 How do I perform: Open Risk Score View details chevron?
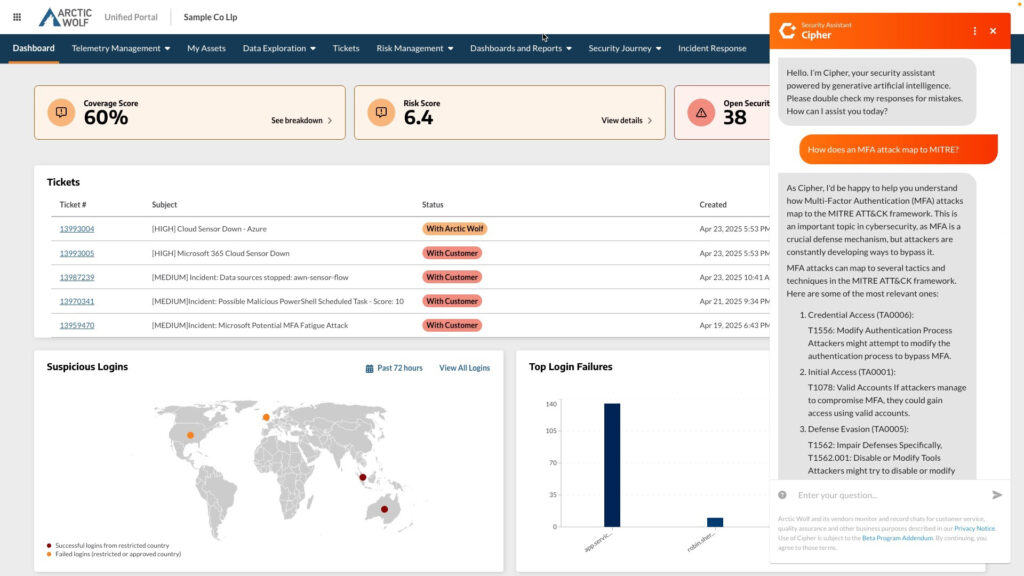click(x=650, y=121)
